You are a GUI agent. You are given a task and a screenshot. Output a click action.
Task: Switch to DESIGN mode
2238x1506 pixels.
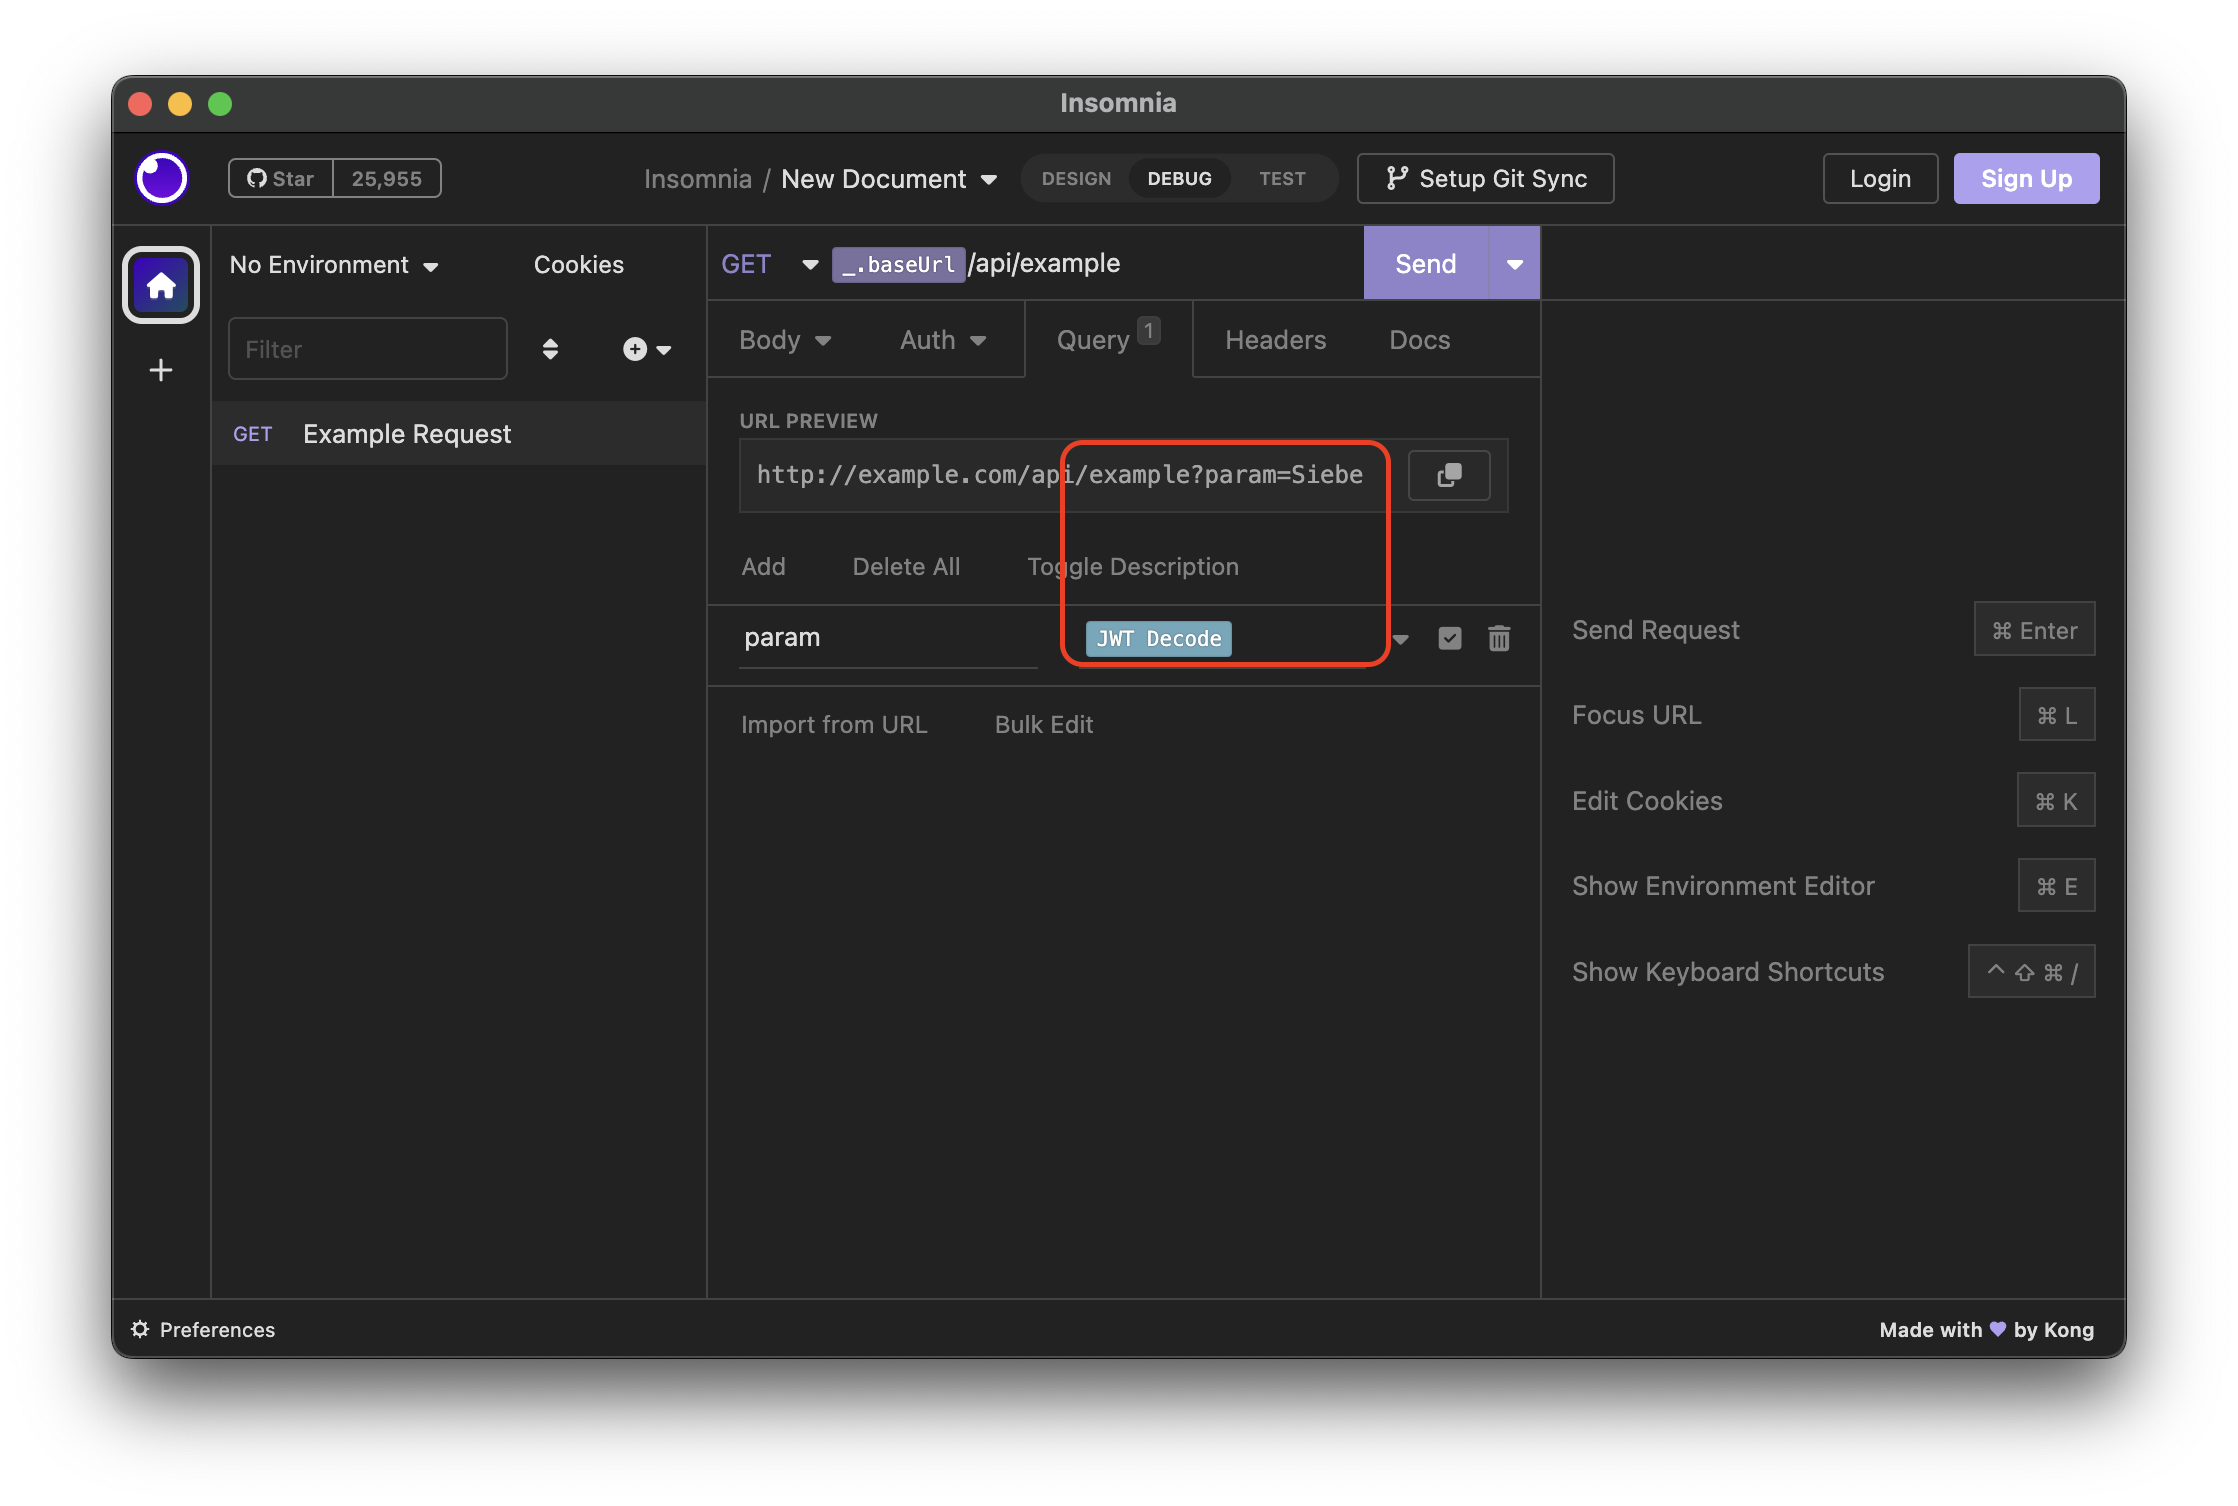[1076, 178]
